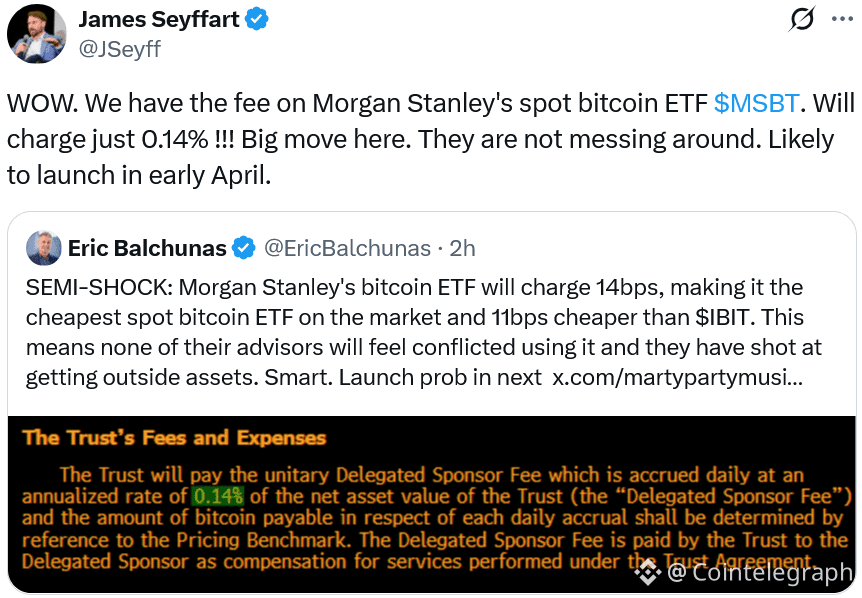Click the highlighted 0.14% in the image
This screenshot has height=598, width=862.
[x=218, y=496]
